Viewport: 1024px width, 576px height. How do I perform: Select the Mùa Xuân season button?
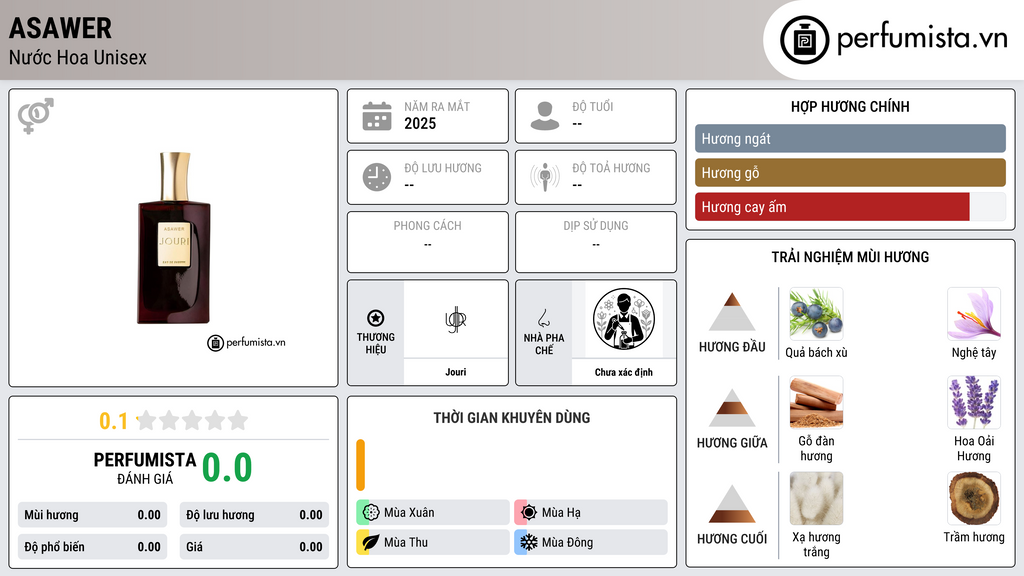[x=433, y=513]
